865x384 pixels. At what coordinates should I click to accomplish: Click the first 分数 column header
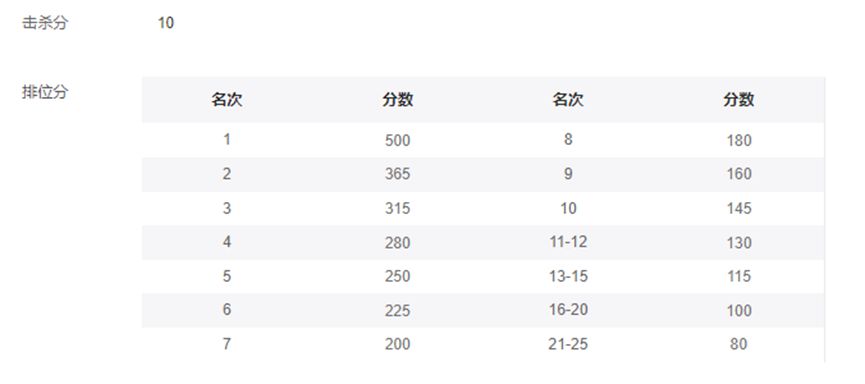point(398,100)
